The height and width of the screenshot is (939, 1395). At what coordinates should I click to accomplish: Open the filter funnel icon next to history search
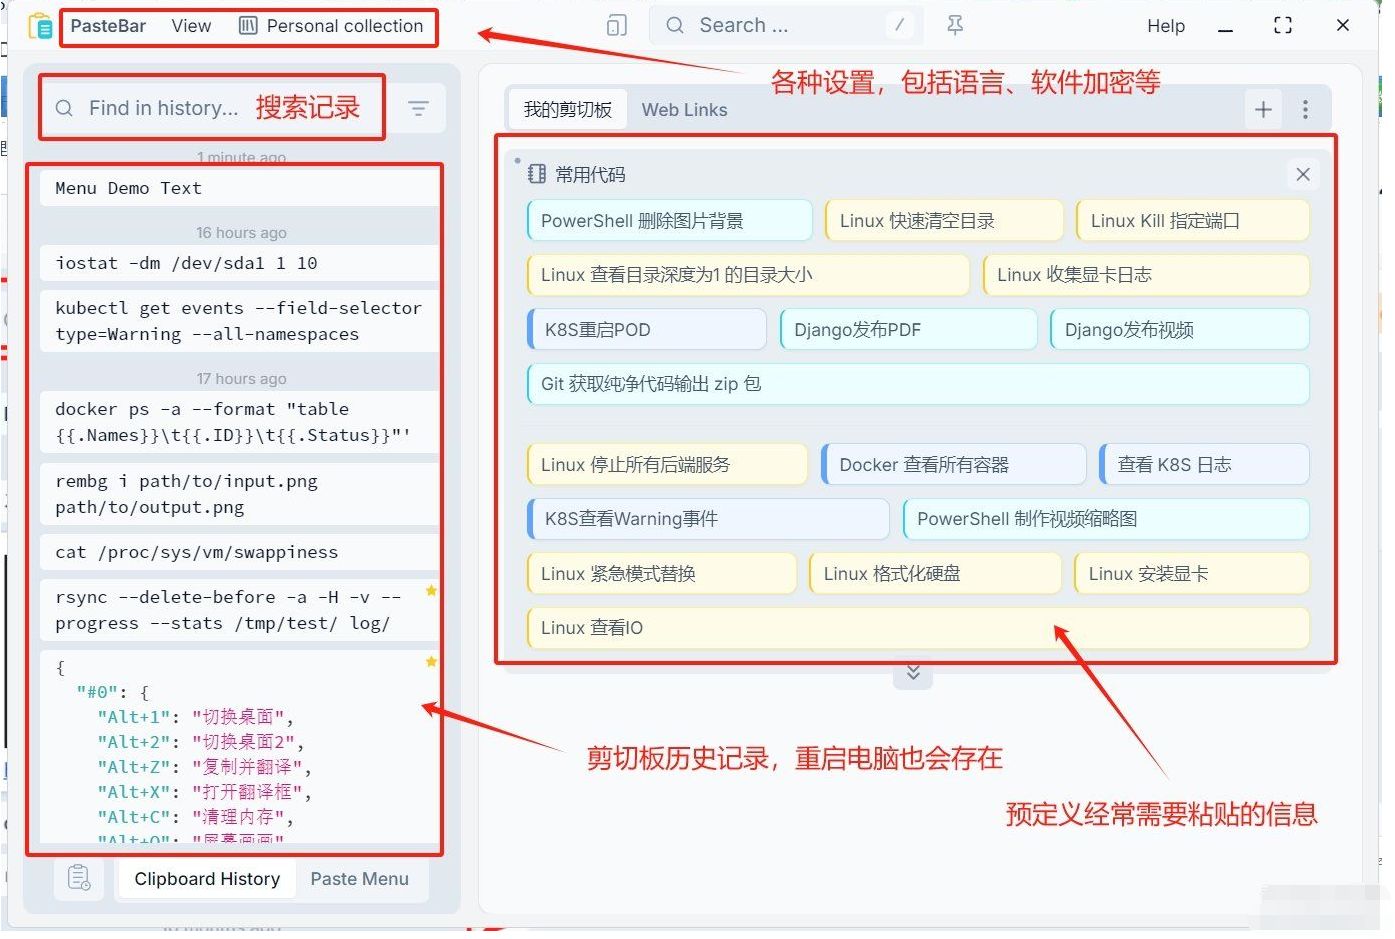[x=418, y=107]
